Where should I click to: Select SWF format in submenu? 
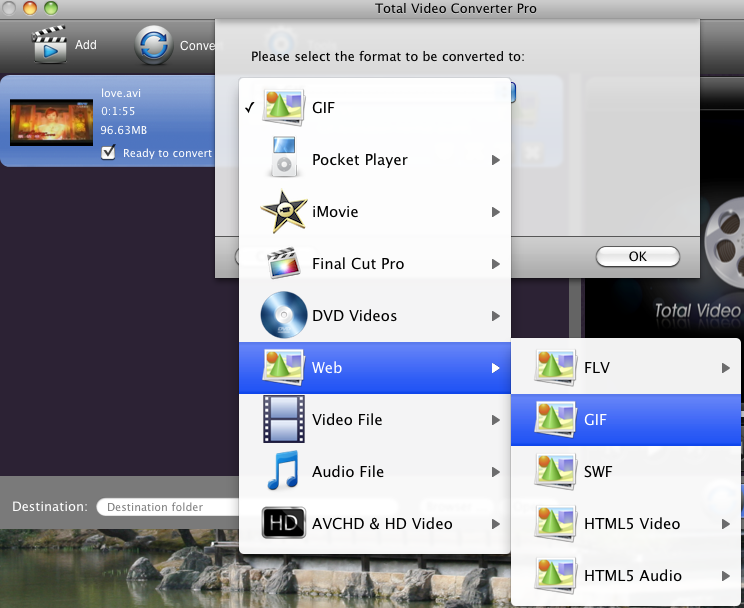click(x=625, y=471)
